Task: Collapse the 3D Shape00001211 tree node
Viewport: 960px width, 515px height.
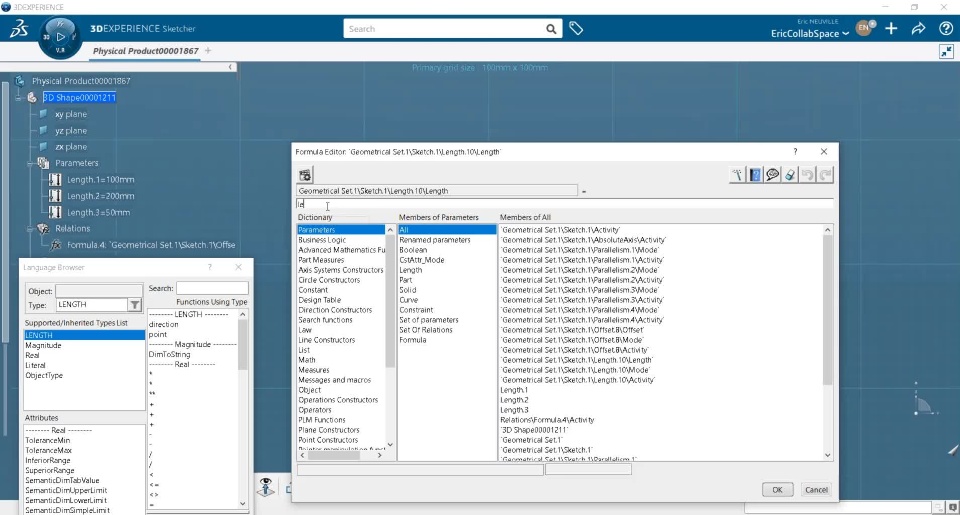Action: (x=18, y=97)
